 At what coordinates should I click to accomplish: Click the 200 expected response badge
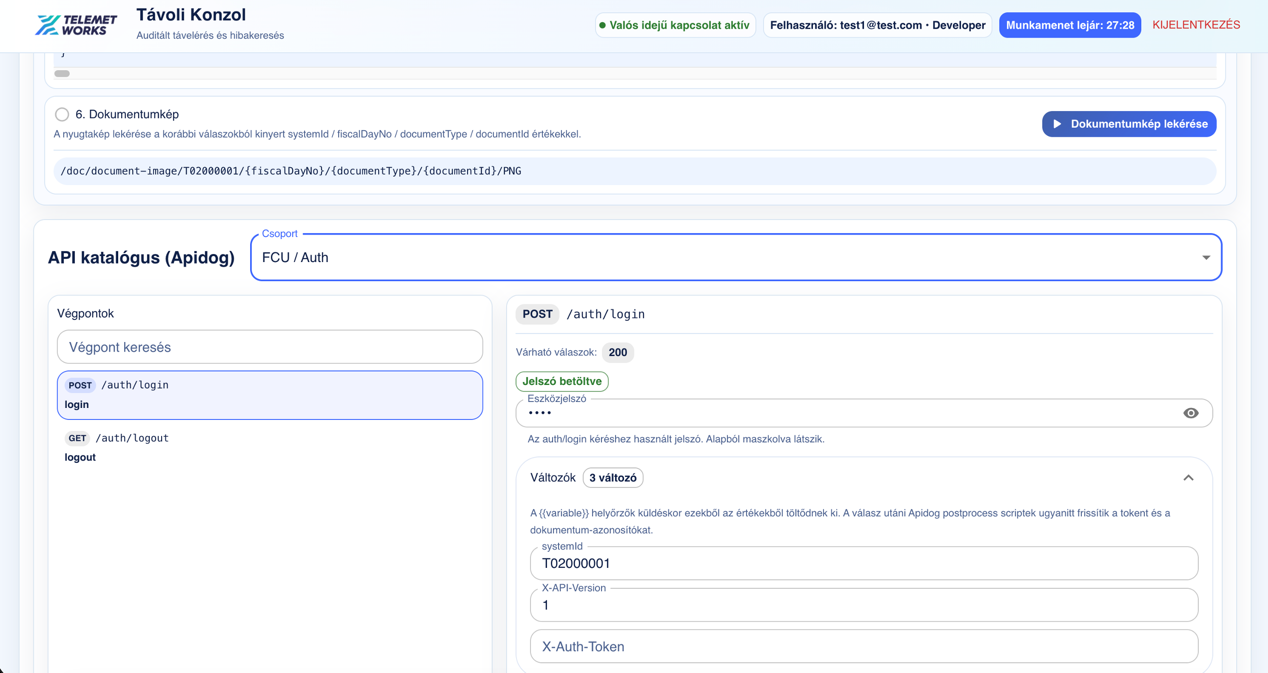point(618,352)
